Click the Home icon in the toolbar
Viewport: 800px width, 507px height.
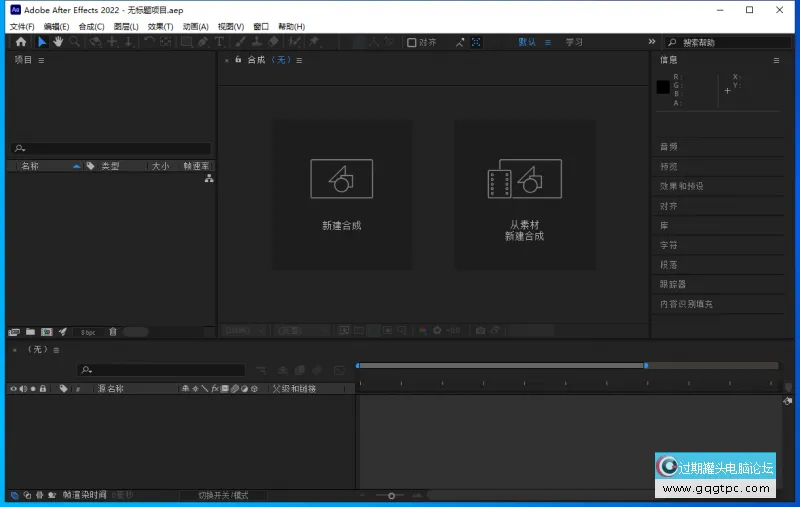pyautogui.click(x=21, y=42)
